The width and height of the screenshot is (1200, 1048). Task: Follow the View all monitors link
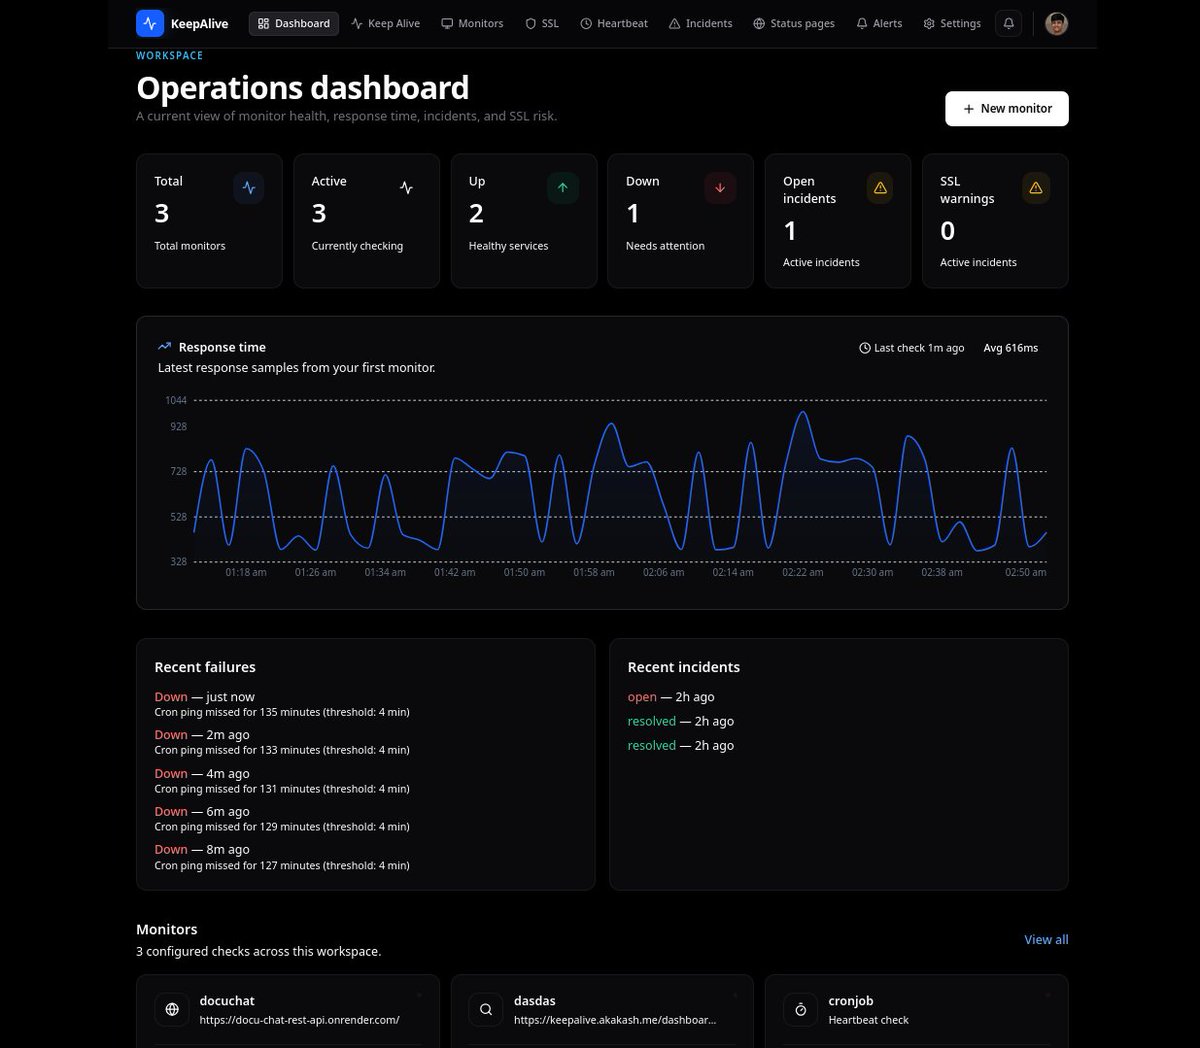pyautogui.click(x=1046, y=940)
